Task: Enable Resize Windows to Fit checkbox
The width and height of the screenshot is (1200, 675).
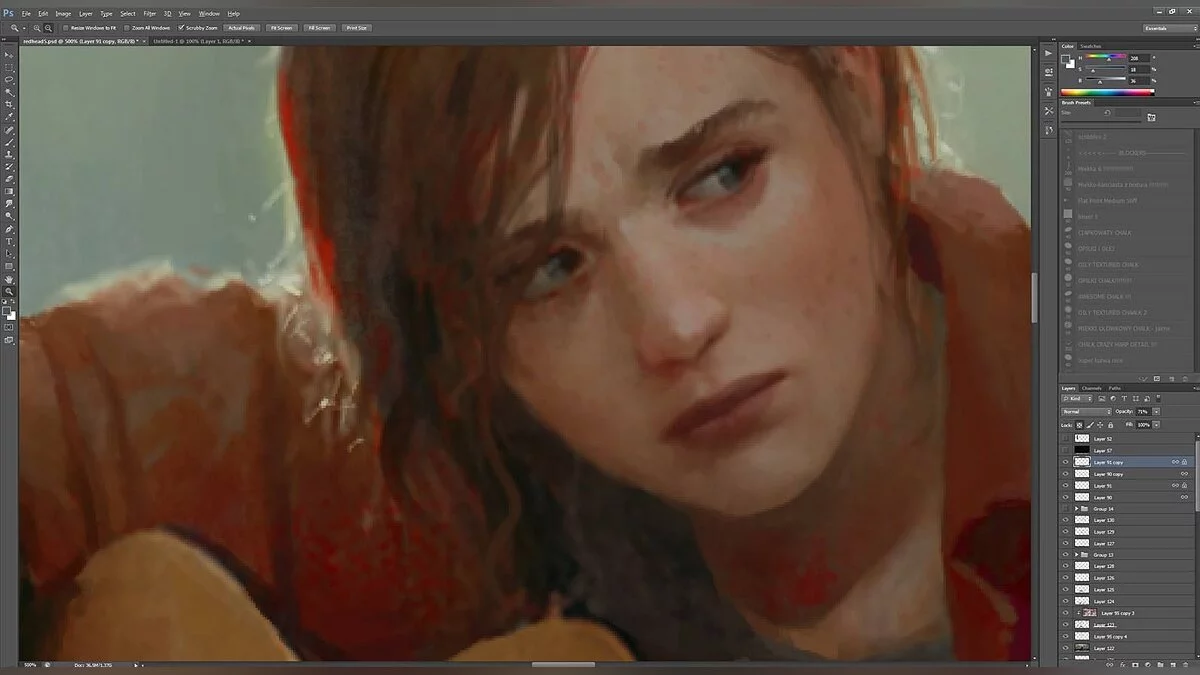Action: click(66, 28)
